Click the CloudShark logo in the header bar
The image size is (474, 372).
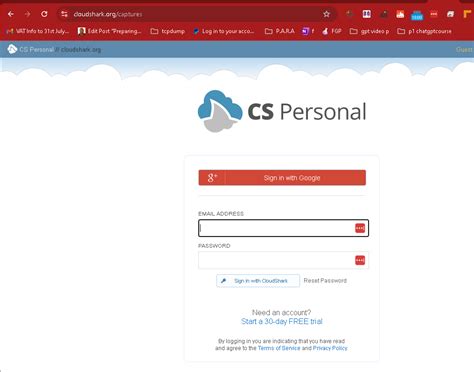12,49
